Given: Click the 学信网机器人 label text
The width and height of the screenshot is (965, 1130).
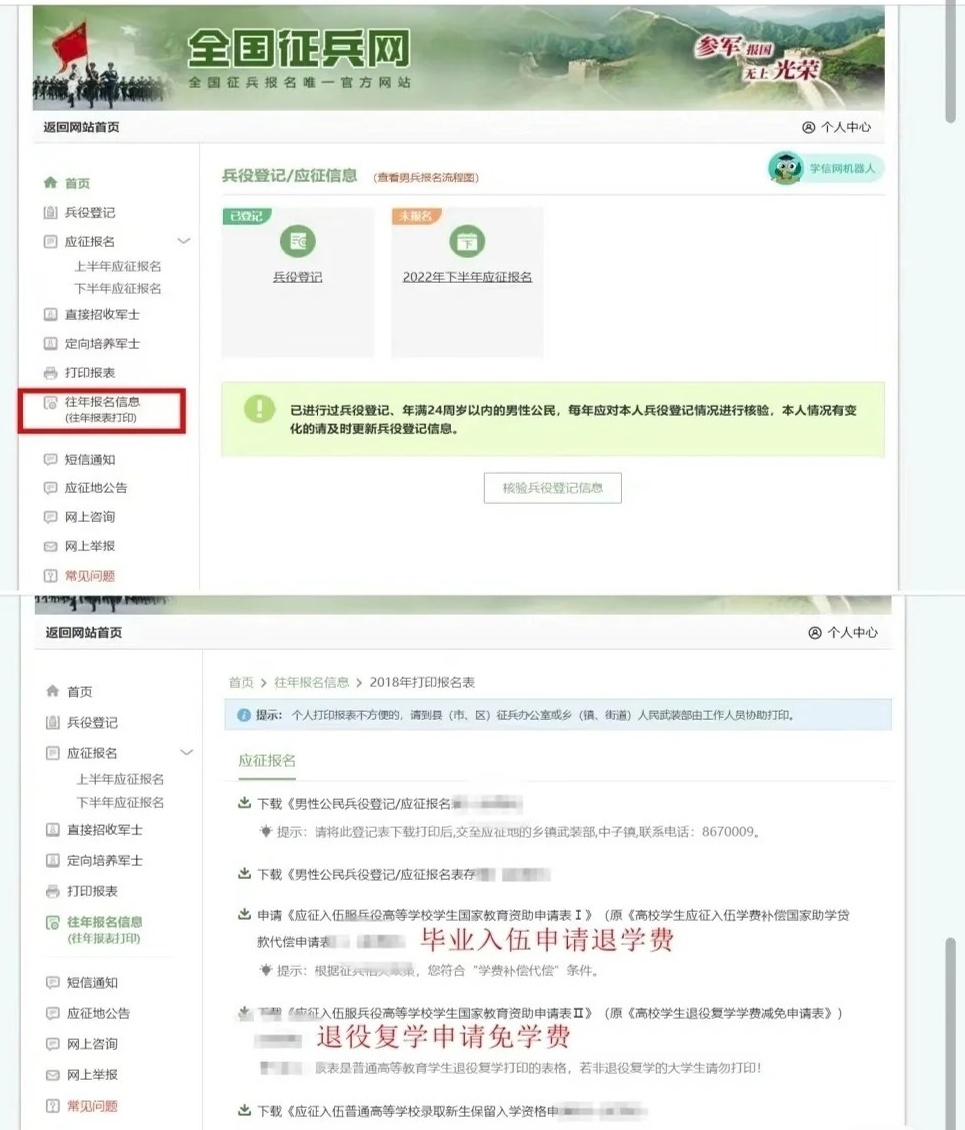Looking at the screenshot, I should (842, 169).
